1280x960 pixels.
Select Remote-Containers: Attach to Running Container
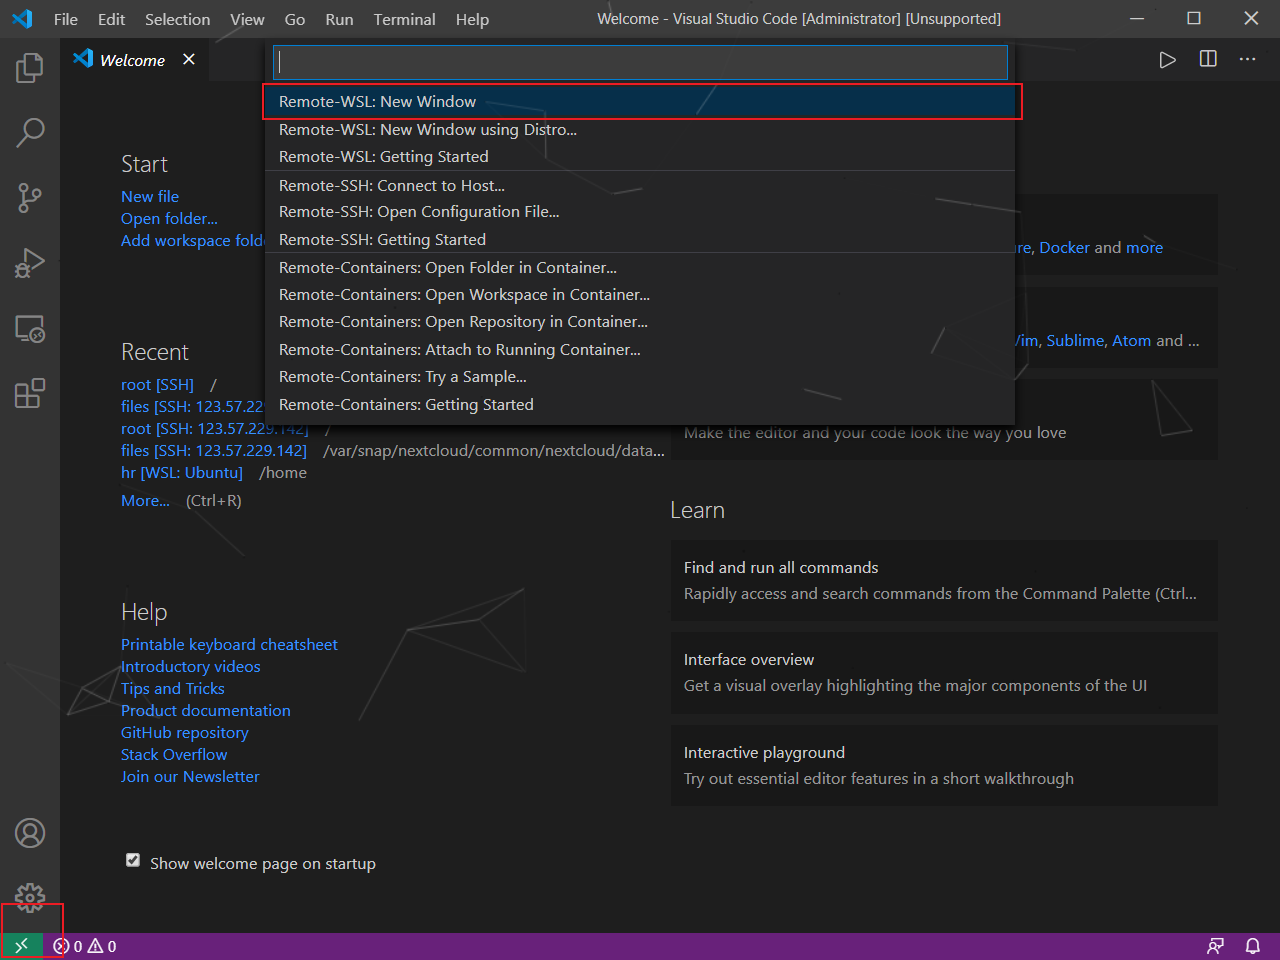460,349
